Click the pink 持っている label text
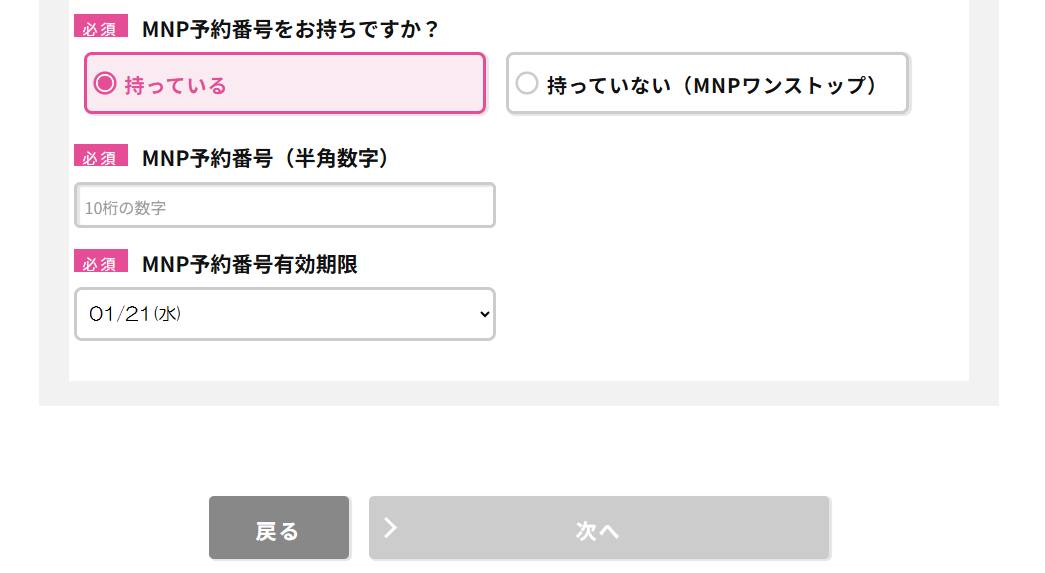The height and width of the screenshot is (573, 1045). tap(176, 86)
